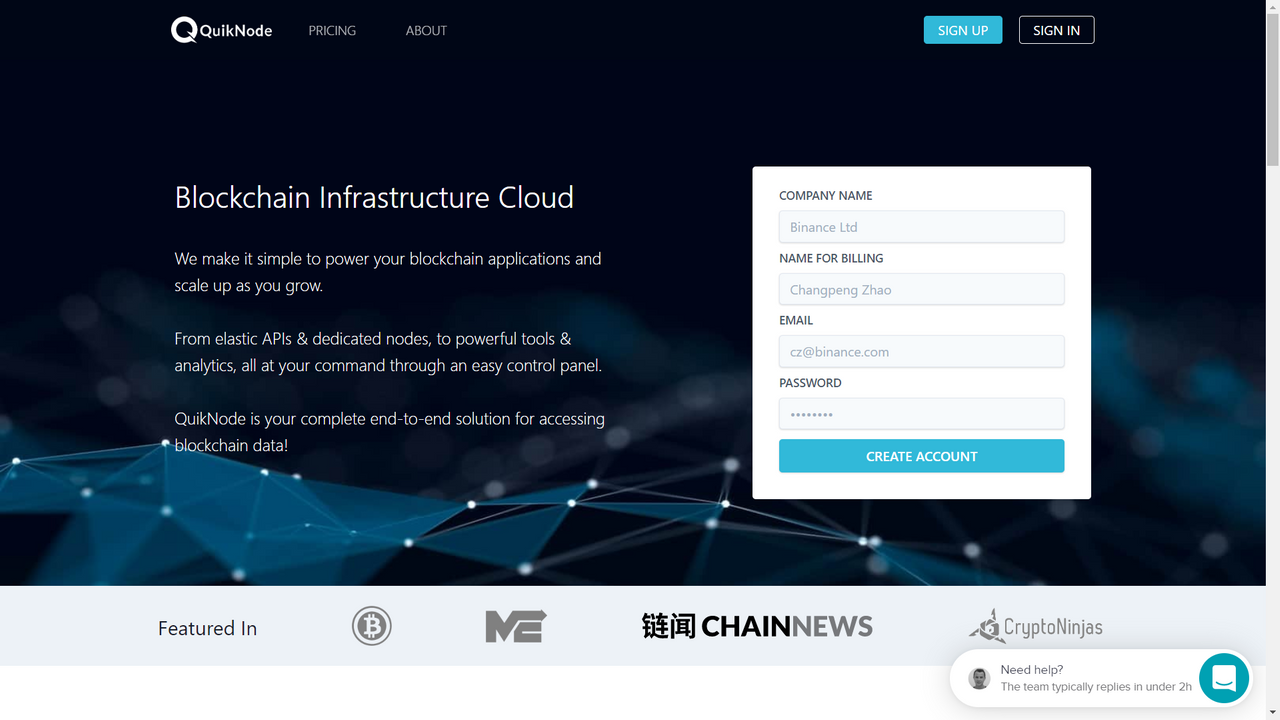This screenshot has height=720, width=1280.
Task: Open the chat widget bubble icon
Action: [1224, 678]
